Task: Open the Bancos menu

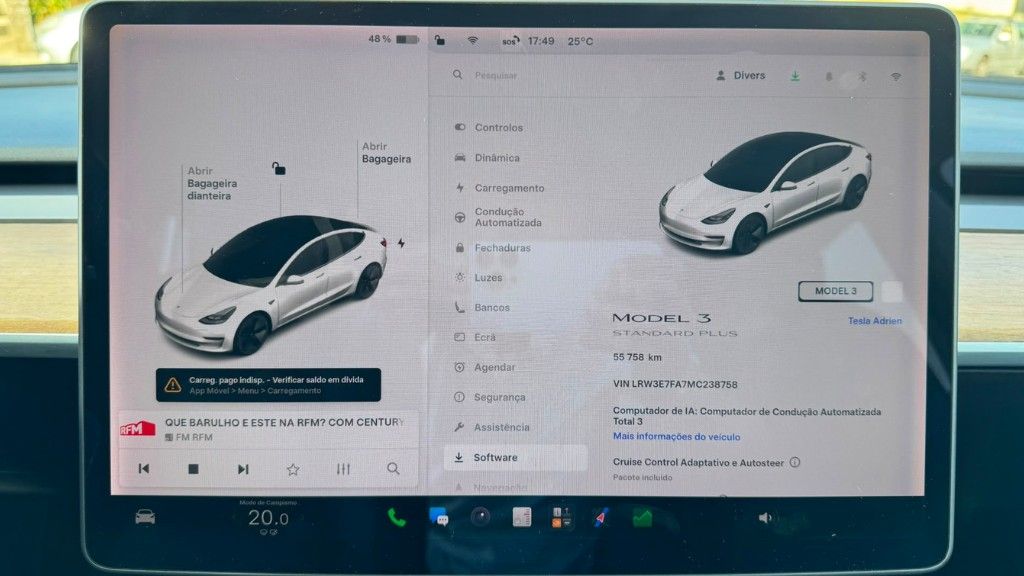Action: pyautogui.click(x=492, y=307)
